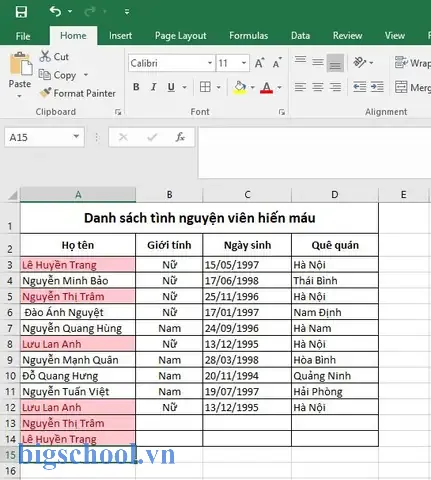Image resolution: width=431 pixels, height=480 pixels.
Task: Click Decrease Indent icon
Action: pos(360,87)
